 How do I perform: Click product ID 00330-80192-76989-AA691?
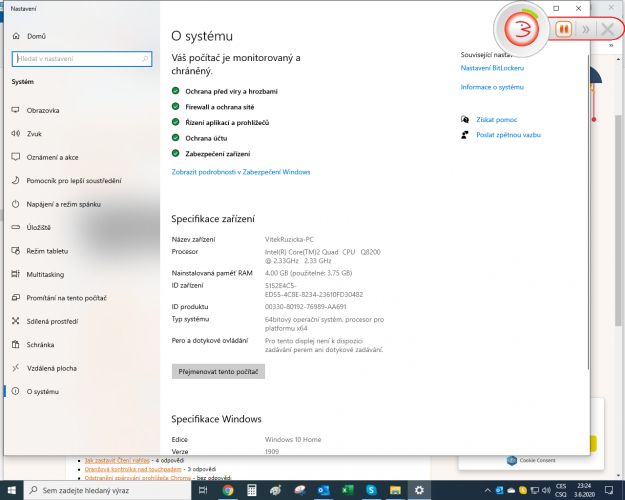(305, 307)
